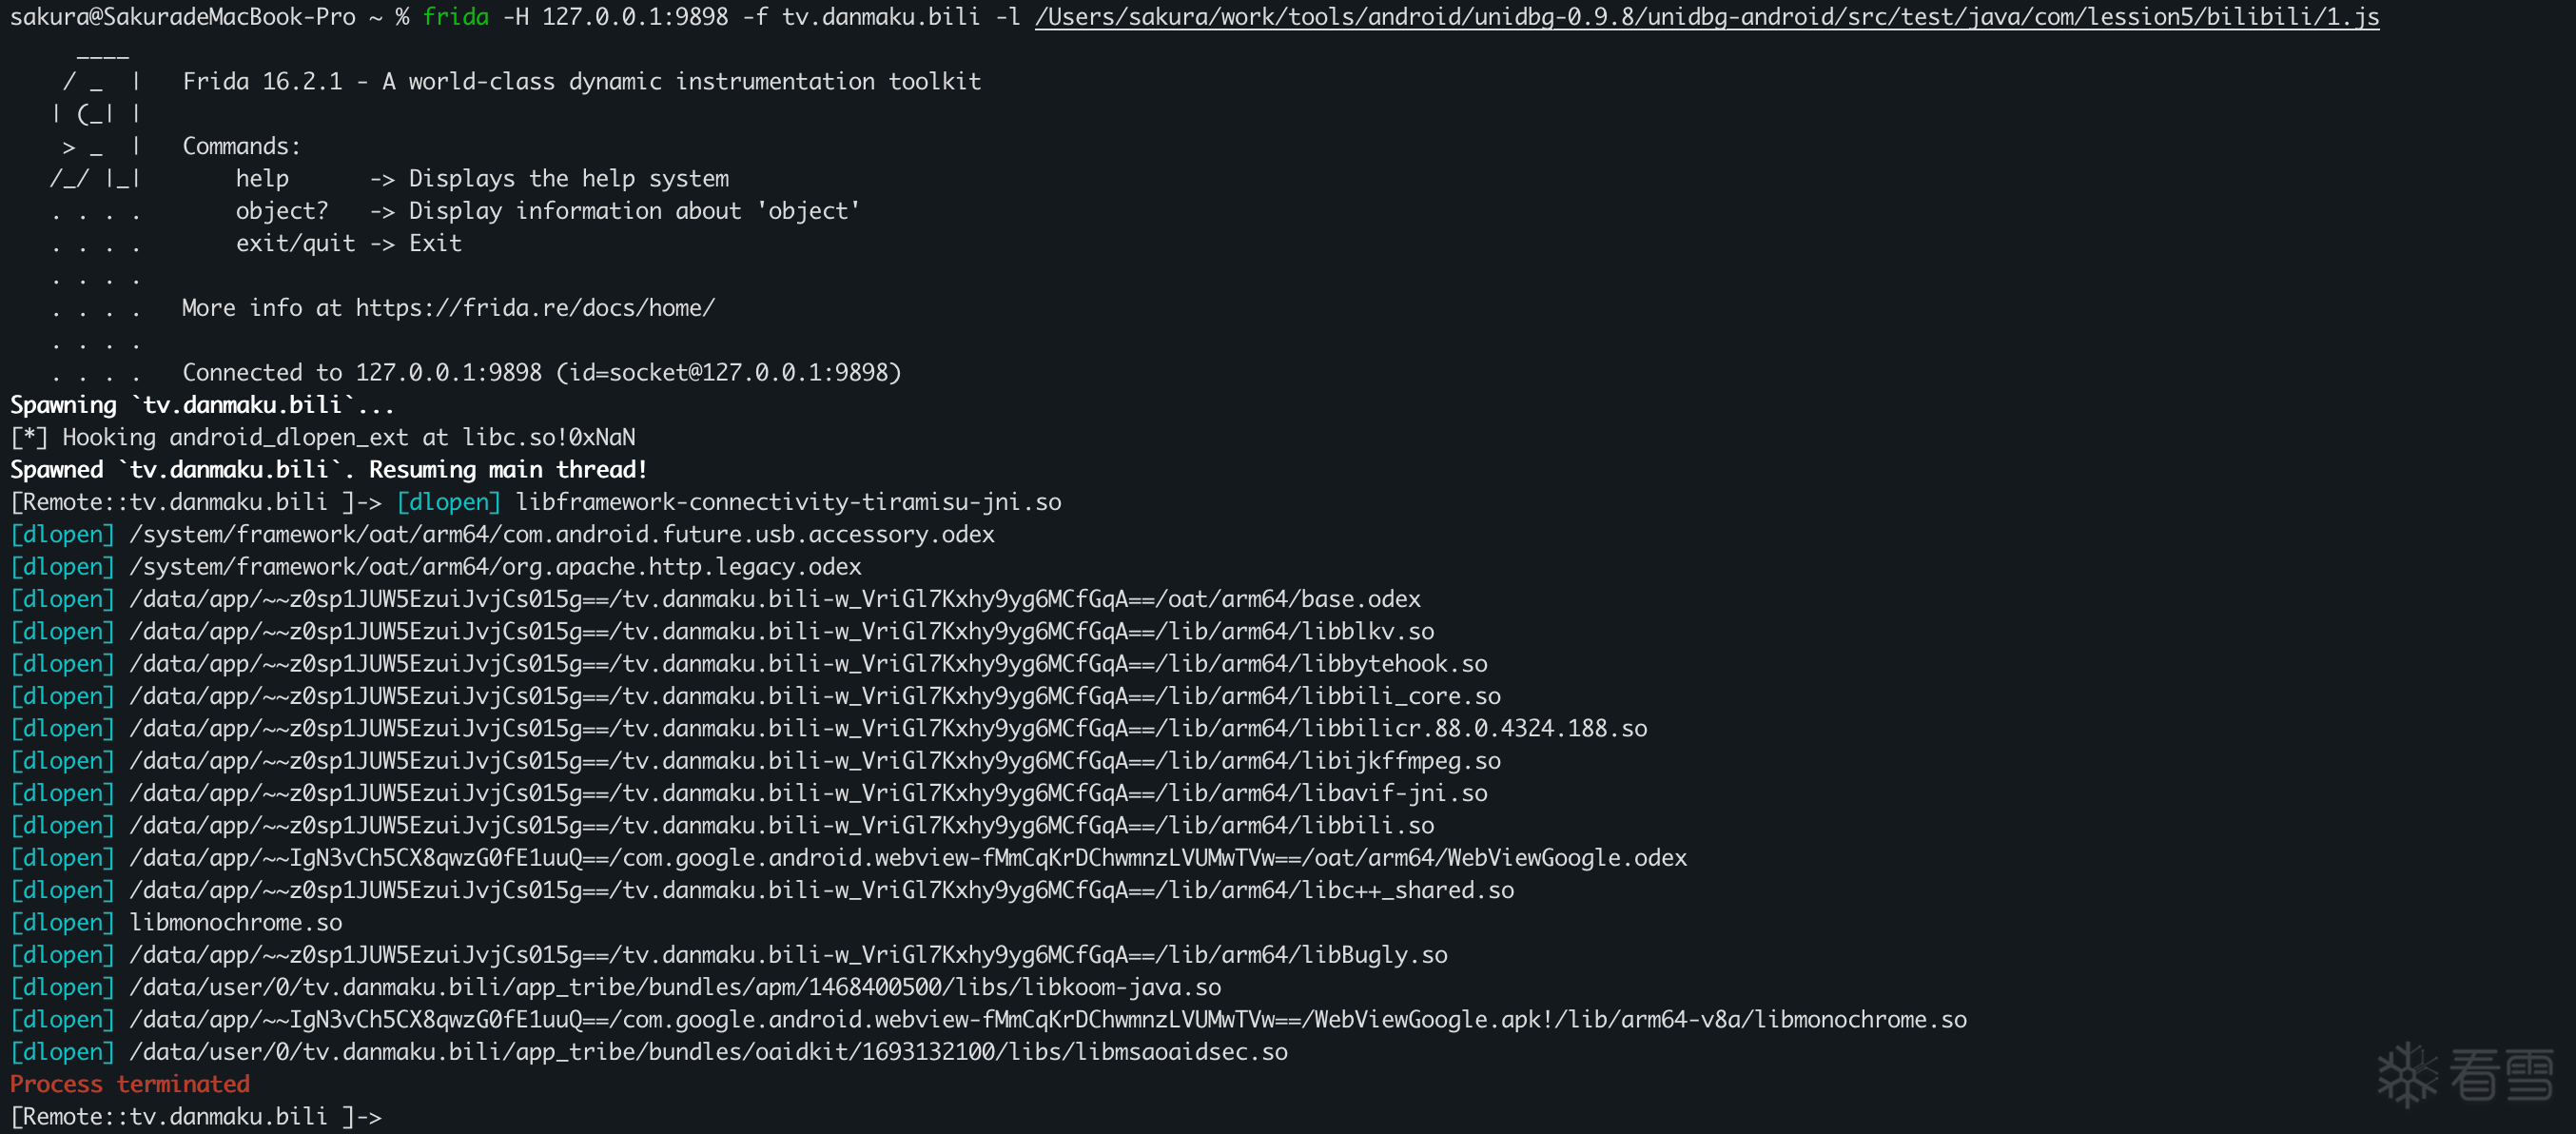This screenshot has height=1134, width=2576.
Task: Click the libijkffmpeg.so library entry
Action: tap(814, 761)
